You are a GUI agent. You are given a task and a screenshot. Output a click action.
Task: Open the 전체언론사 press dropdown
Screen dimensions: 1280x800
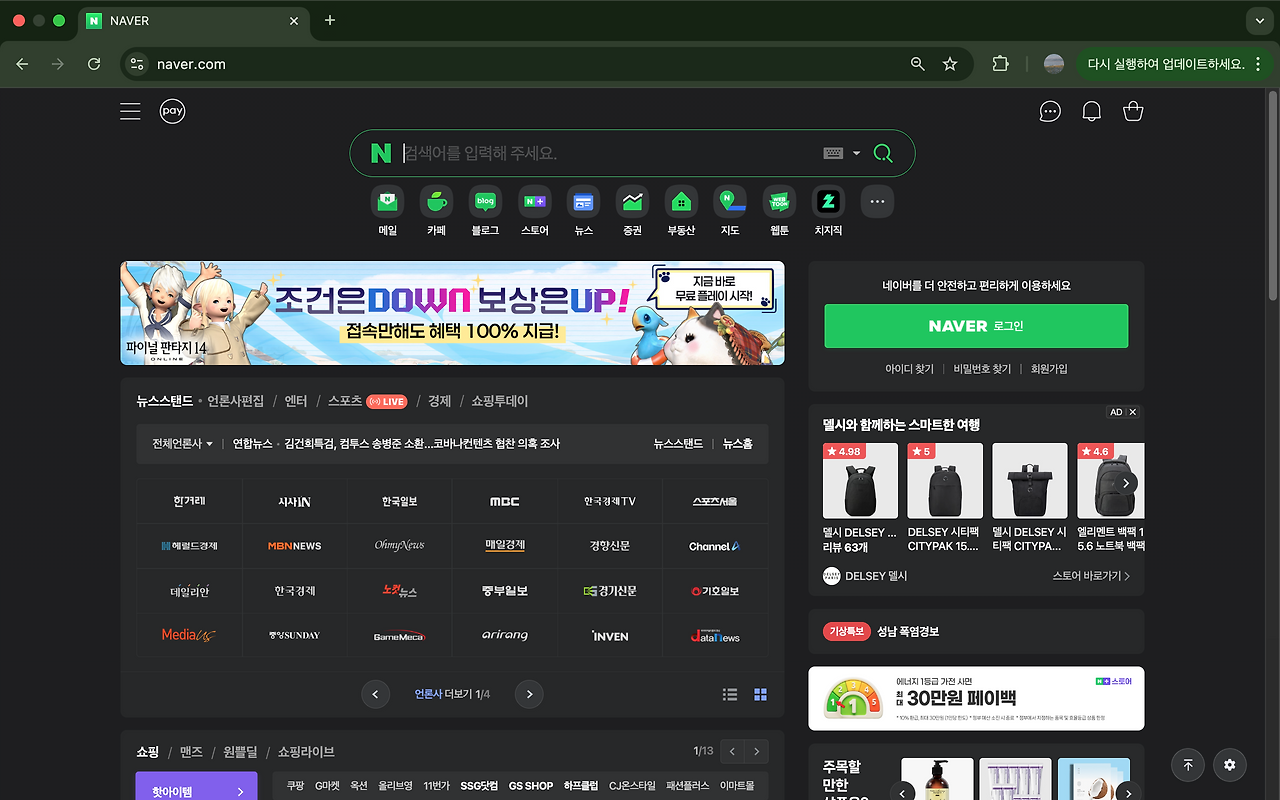click(182, 443)
